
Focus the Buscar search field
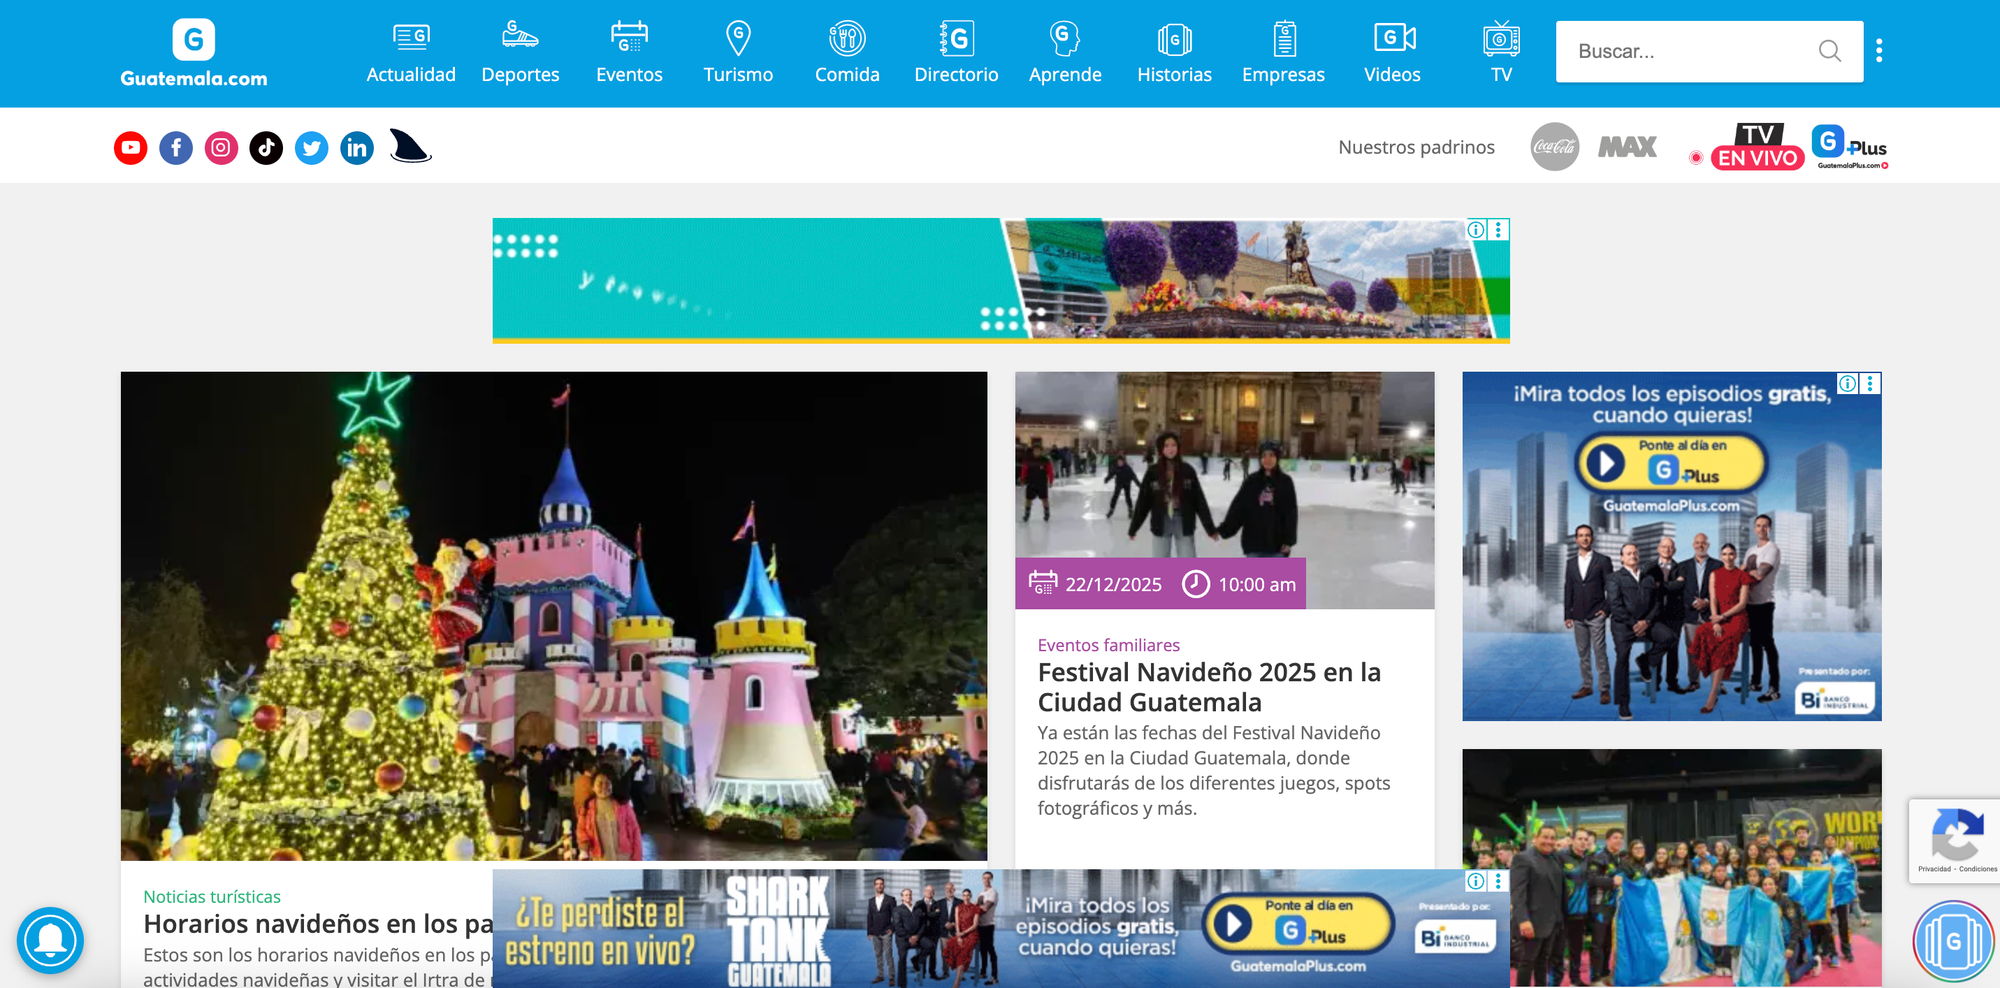pos(1690,51)
